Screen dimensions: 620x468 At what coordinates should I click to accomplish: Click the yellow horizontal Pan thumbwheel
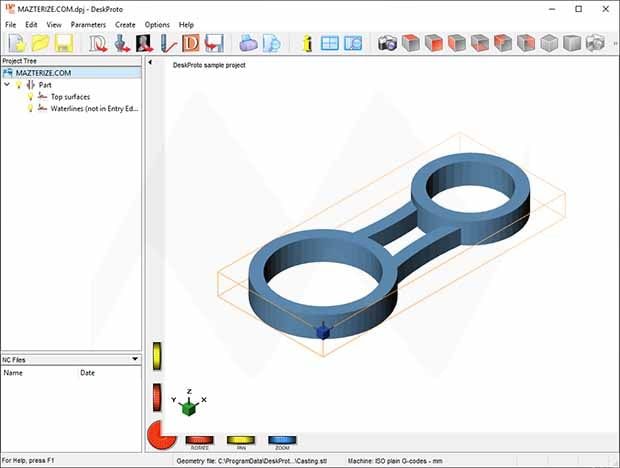click(x=241, y=440)
